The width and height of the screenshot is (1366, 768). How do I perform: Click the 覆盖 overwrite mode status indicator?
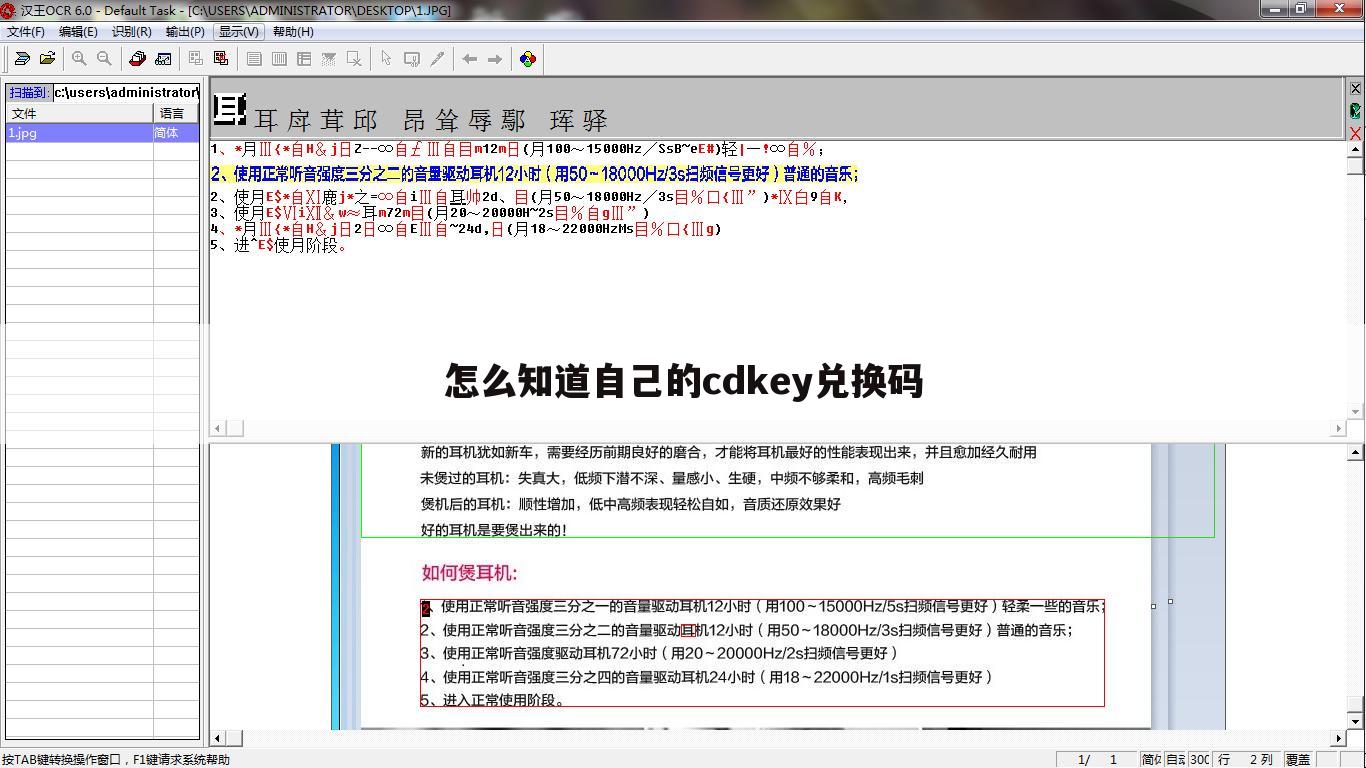pos(1298,760)
